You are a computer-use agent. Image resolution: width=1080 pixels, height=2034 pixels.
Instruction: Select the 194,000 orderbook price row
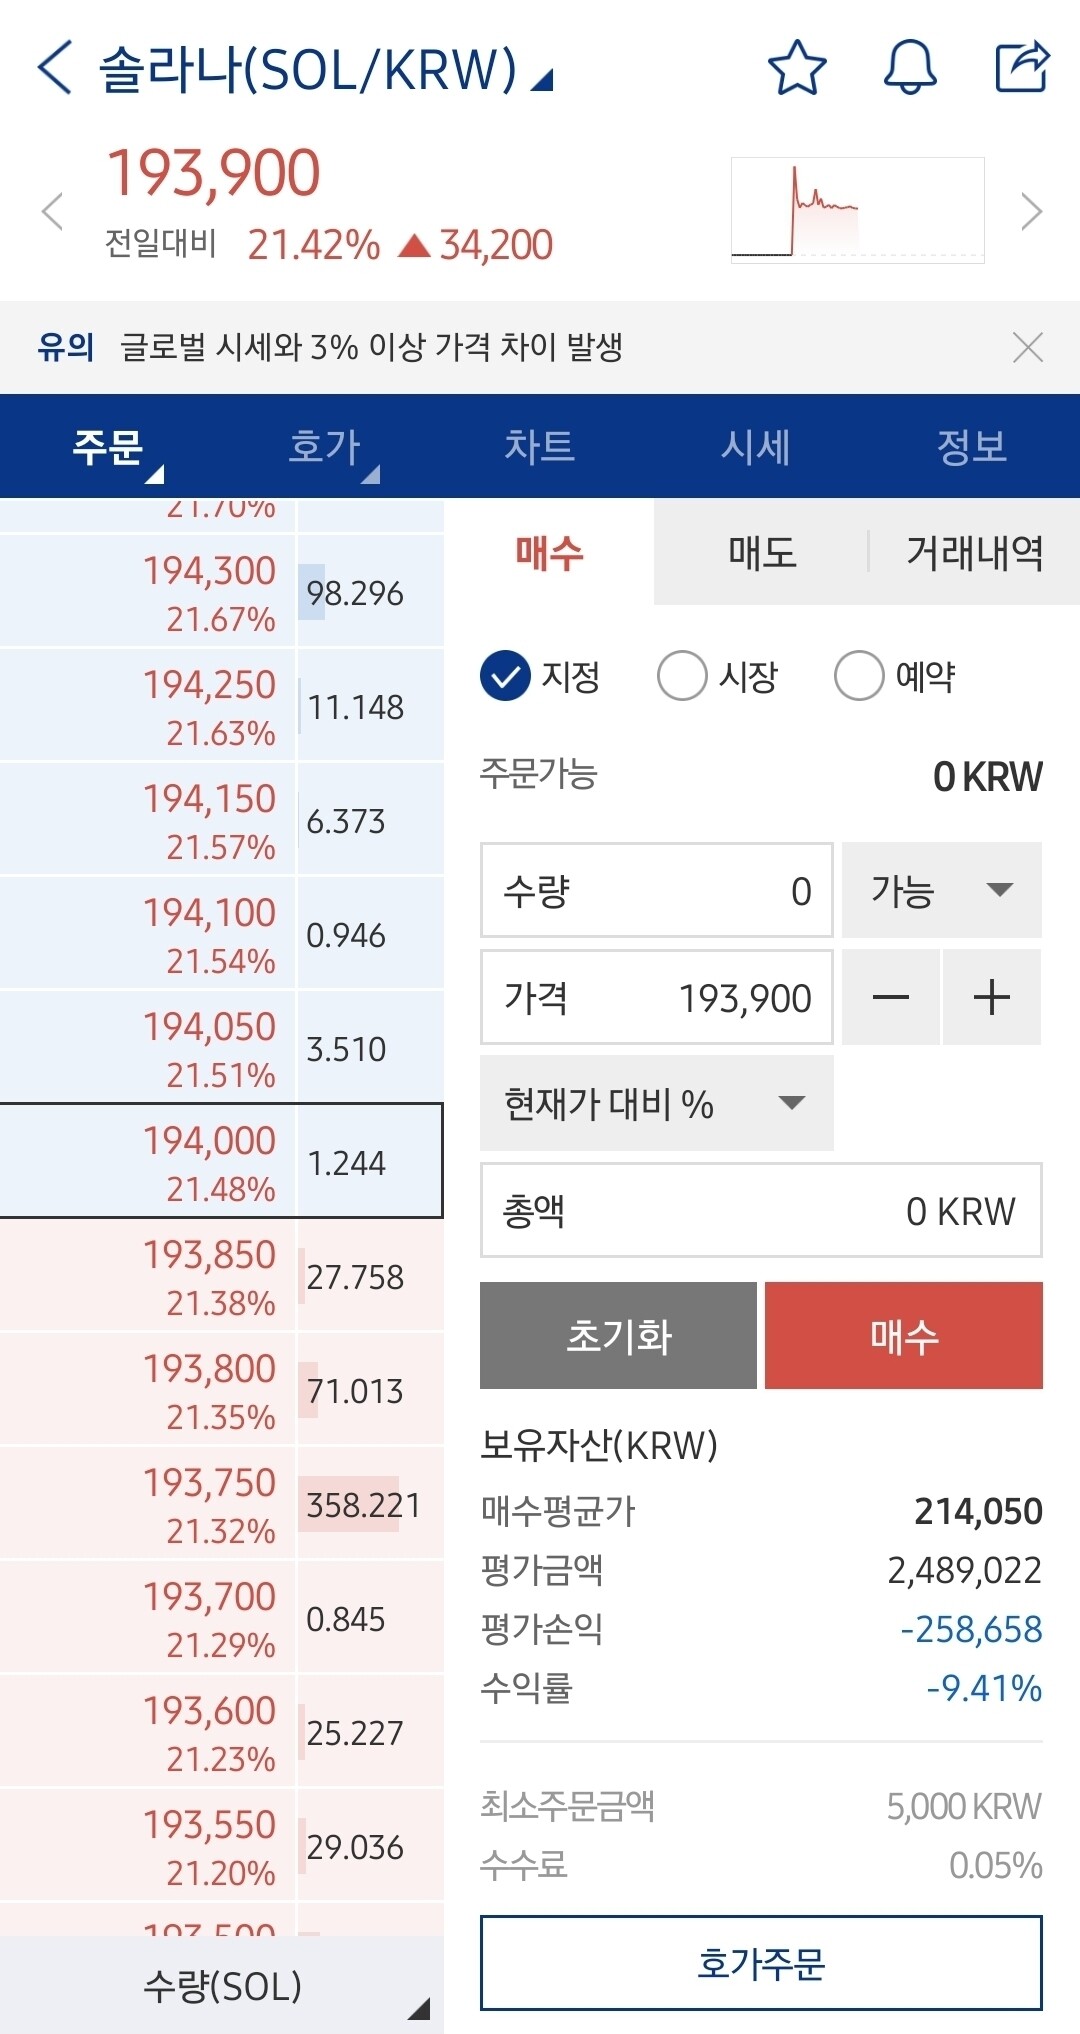click(220, 1160)
